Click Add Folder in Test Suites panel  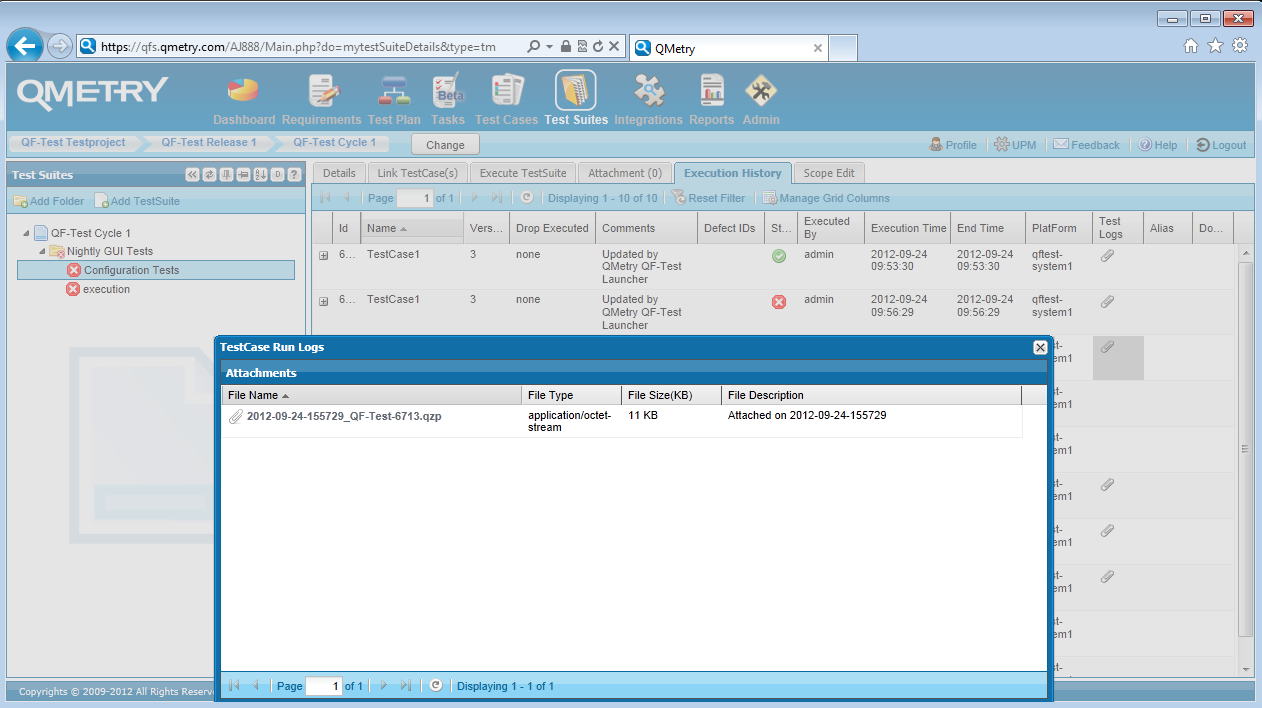[x=49, y=201]
